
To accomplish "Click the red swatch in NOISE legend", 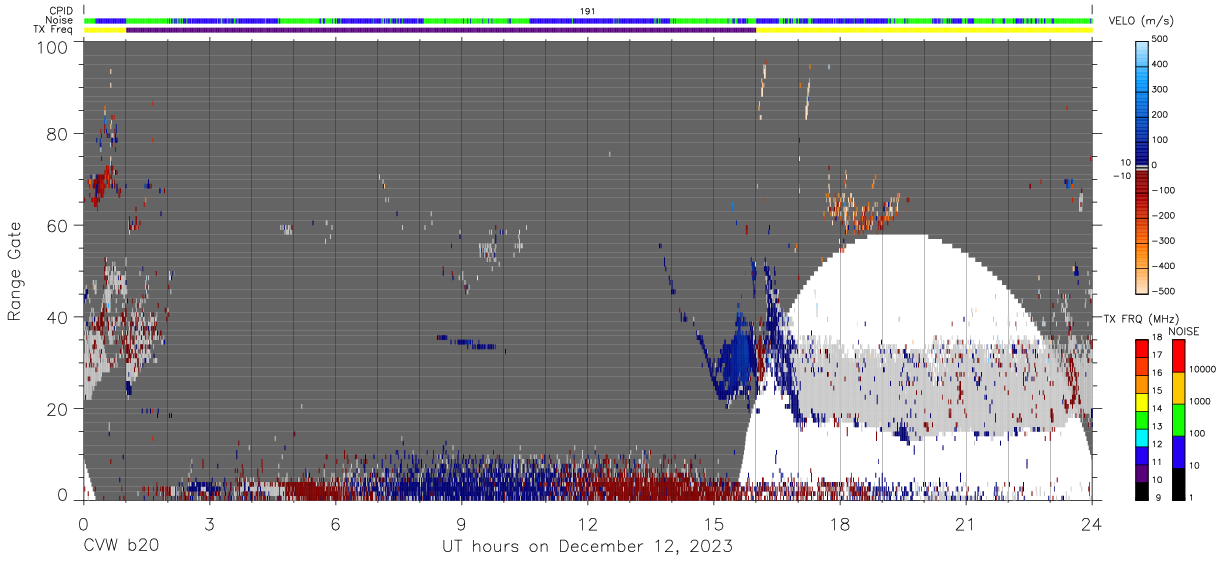I will pyautogui.click(x=1177, y=356).
